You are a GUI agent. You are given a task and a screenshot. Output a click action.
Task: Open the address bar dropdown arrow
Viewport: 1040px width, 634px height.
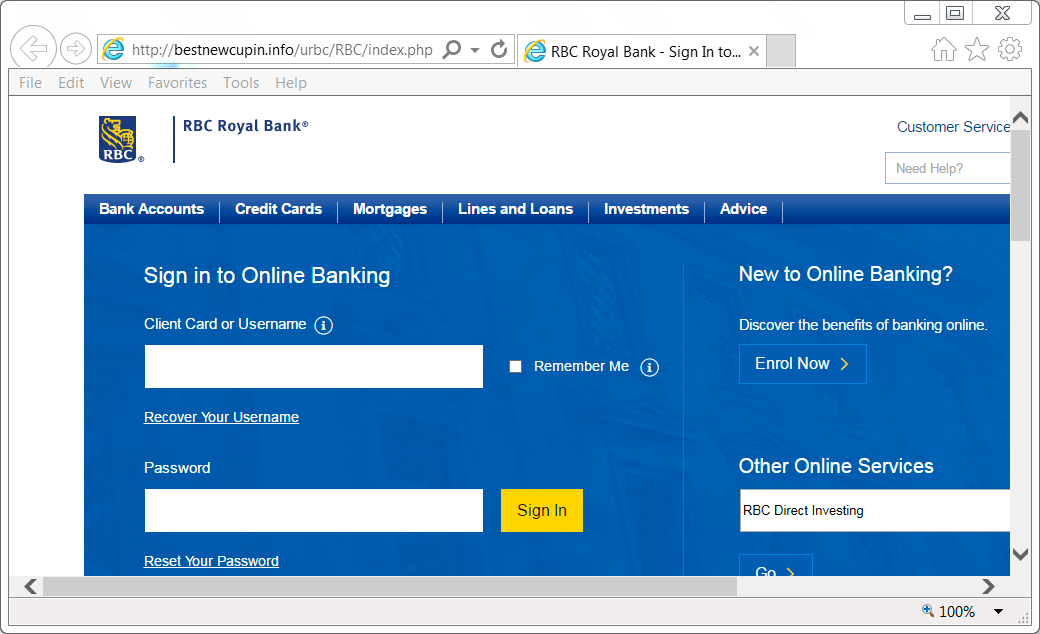point(475,50)
